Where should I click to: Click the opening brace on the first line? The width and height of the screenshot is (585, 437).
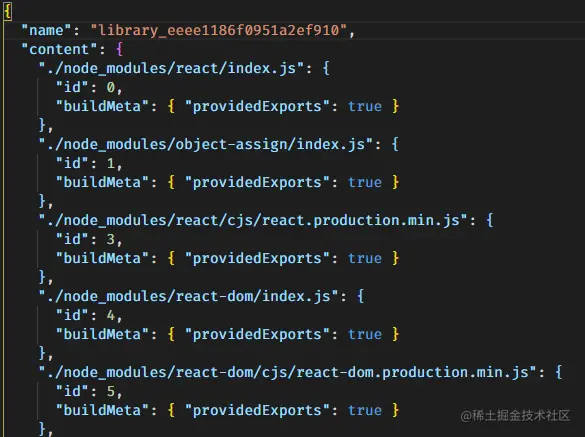8,11
